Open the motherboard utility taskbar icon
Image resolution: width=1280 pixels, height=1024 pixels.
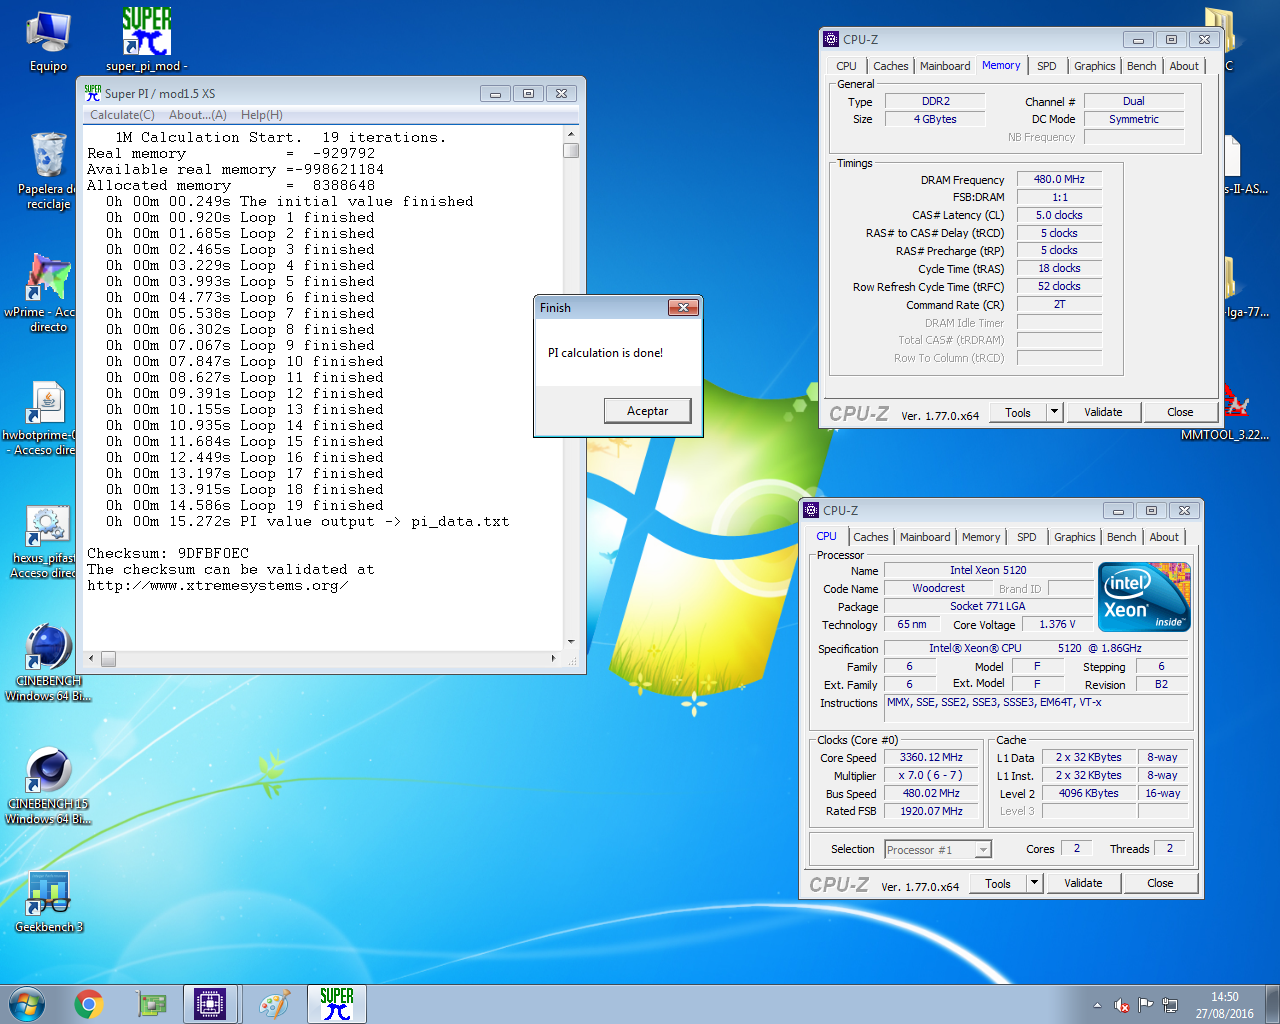151,1004
